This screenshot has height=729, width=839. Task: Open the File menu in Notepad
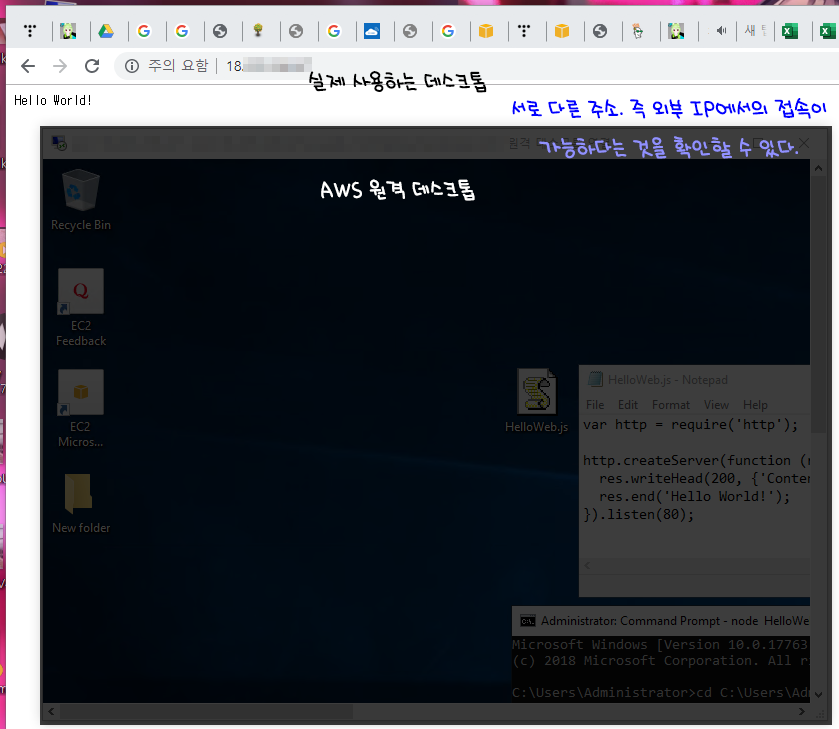[595, 405]
